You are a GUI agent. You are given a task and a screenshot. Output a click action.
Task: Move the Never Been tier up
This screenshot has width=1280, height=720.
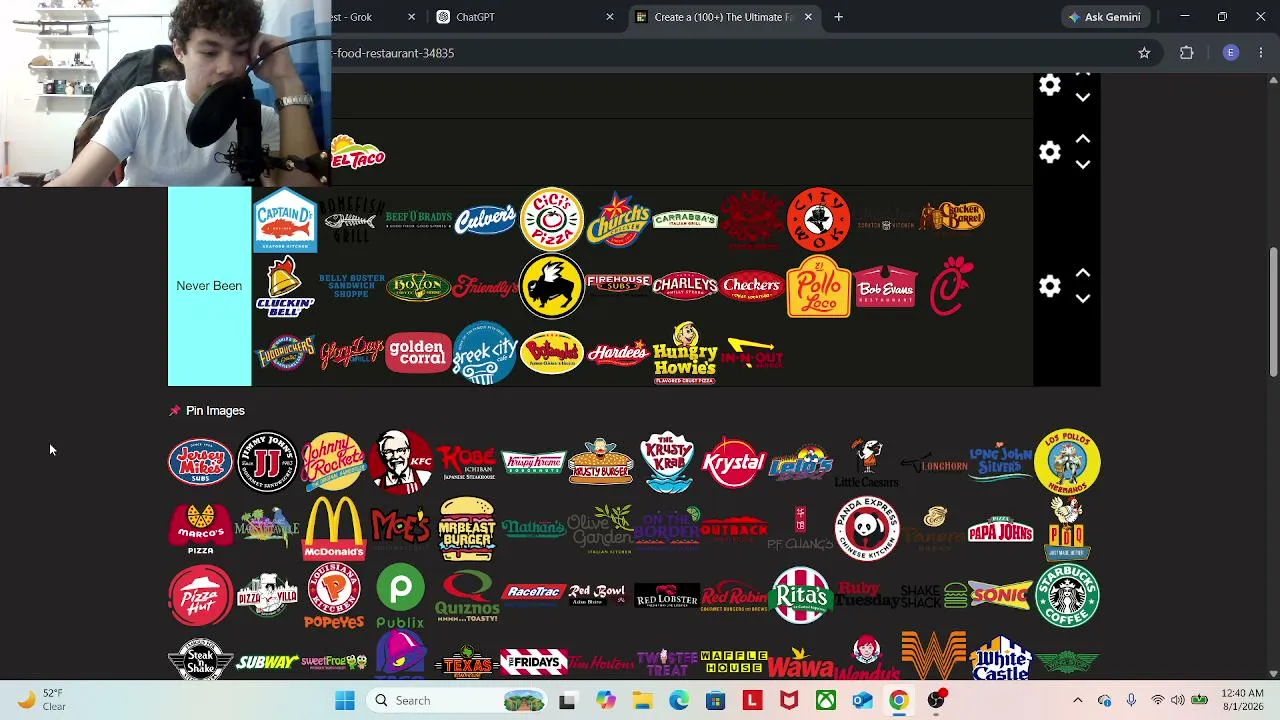[1082, 273]
